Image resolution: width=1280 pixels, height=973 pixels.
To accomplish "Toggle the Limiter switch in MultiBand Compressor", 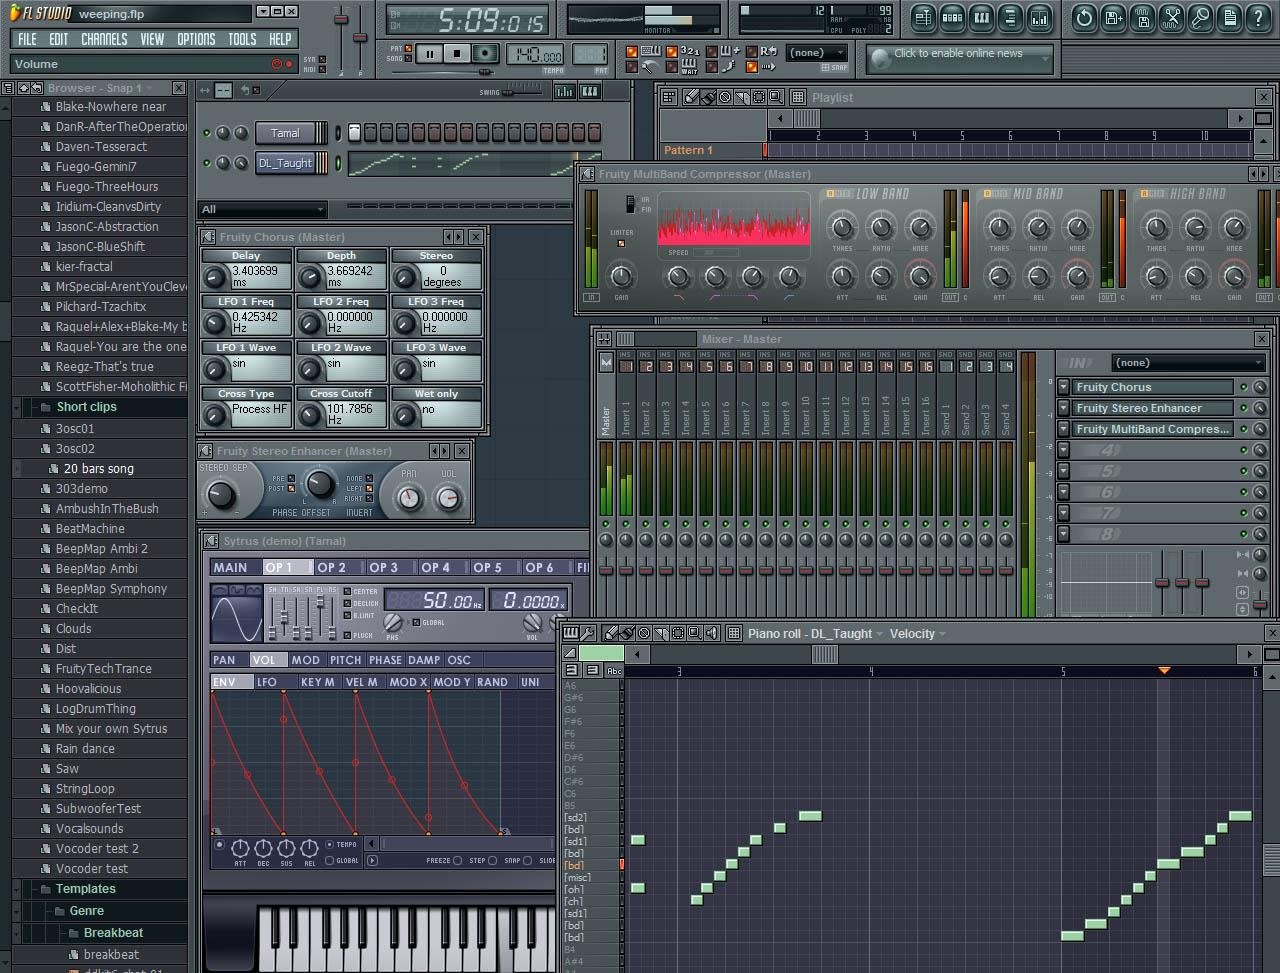I will 621,243.
